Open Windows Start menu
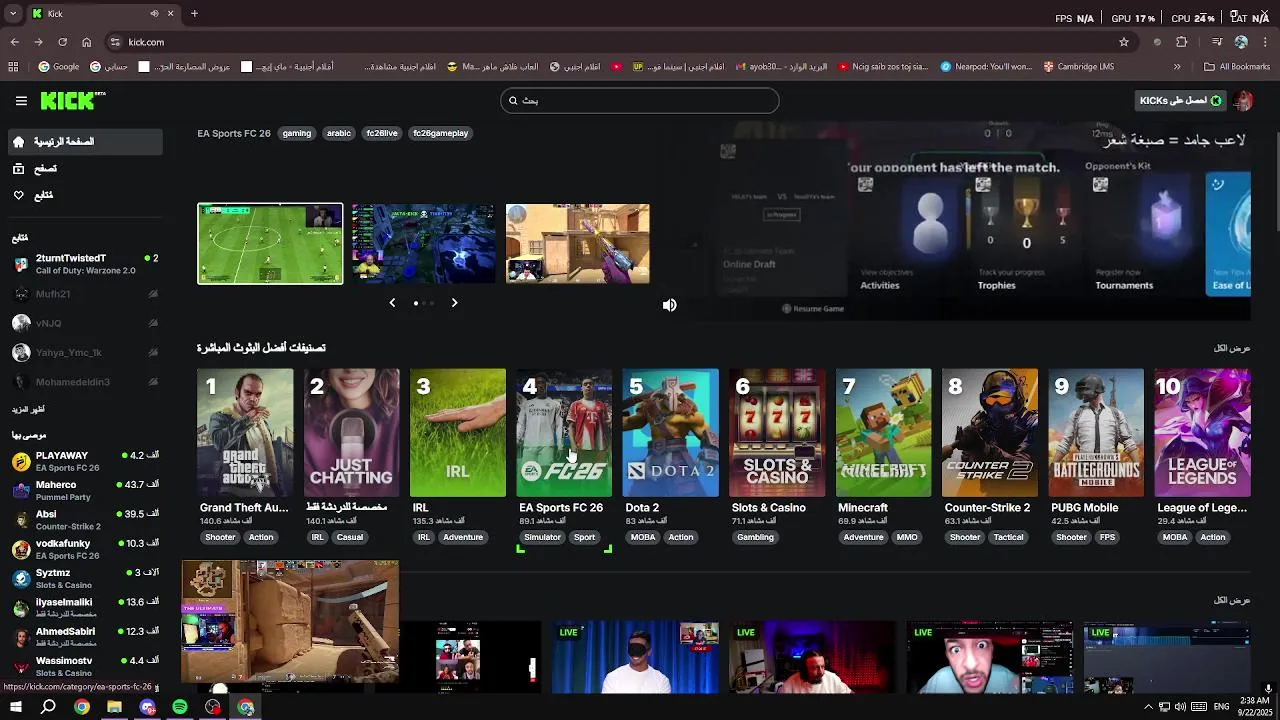 15,707
